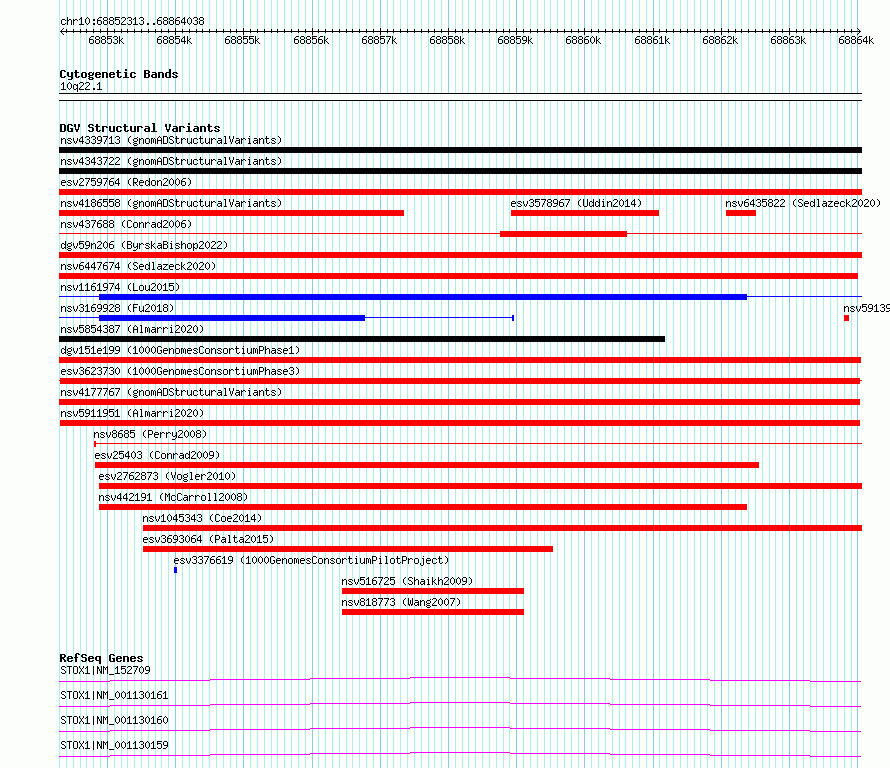Click the nsv818773 (Wang2007) red bar
890x768 pixels.
[433, 612]
